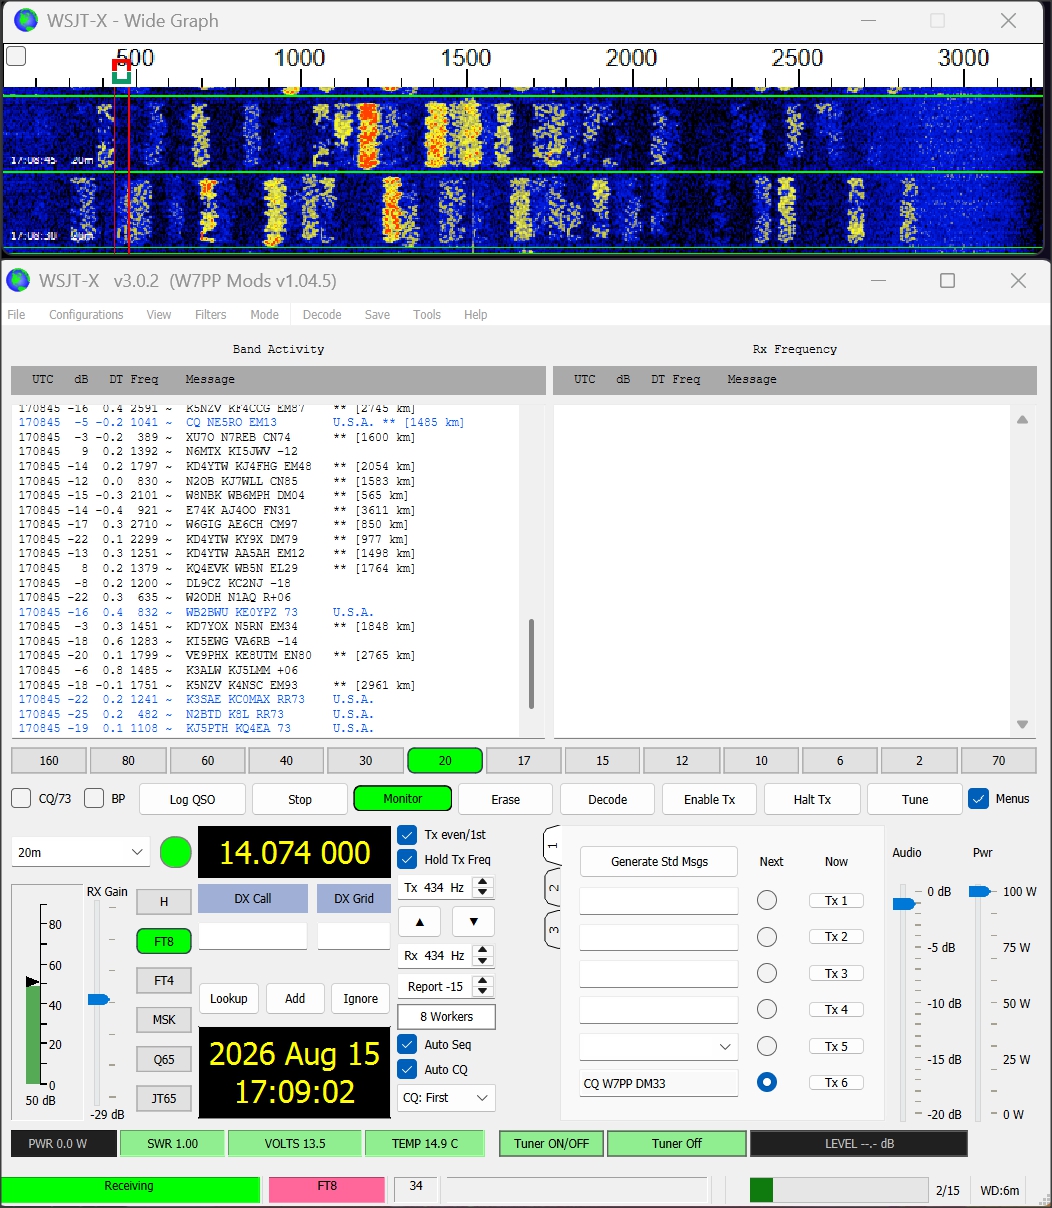The image size is (1052, 1208).
Task: Select the 160 meter band button
Action: click(x=49, y=761)
